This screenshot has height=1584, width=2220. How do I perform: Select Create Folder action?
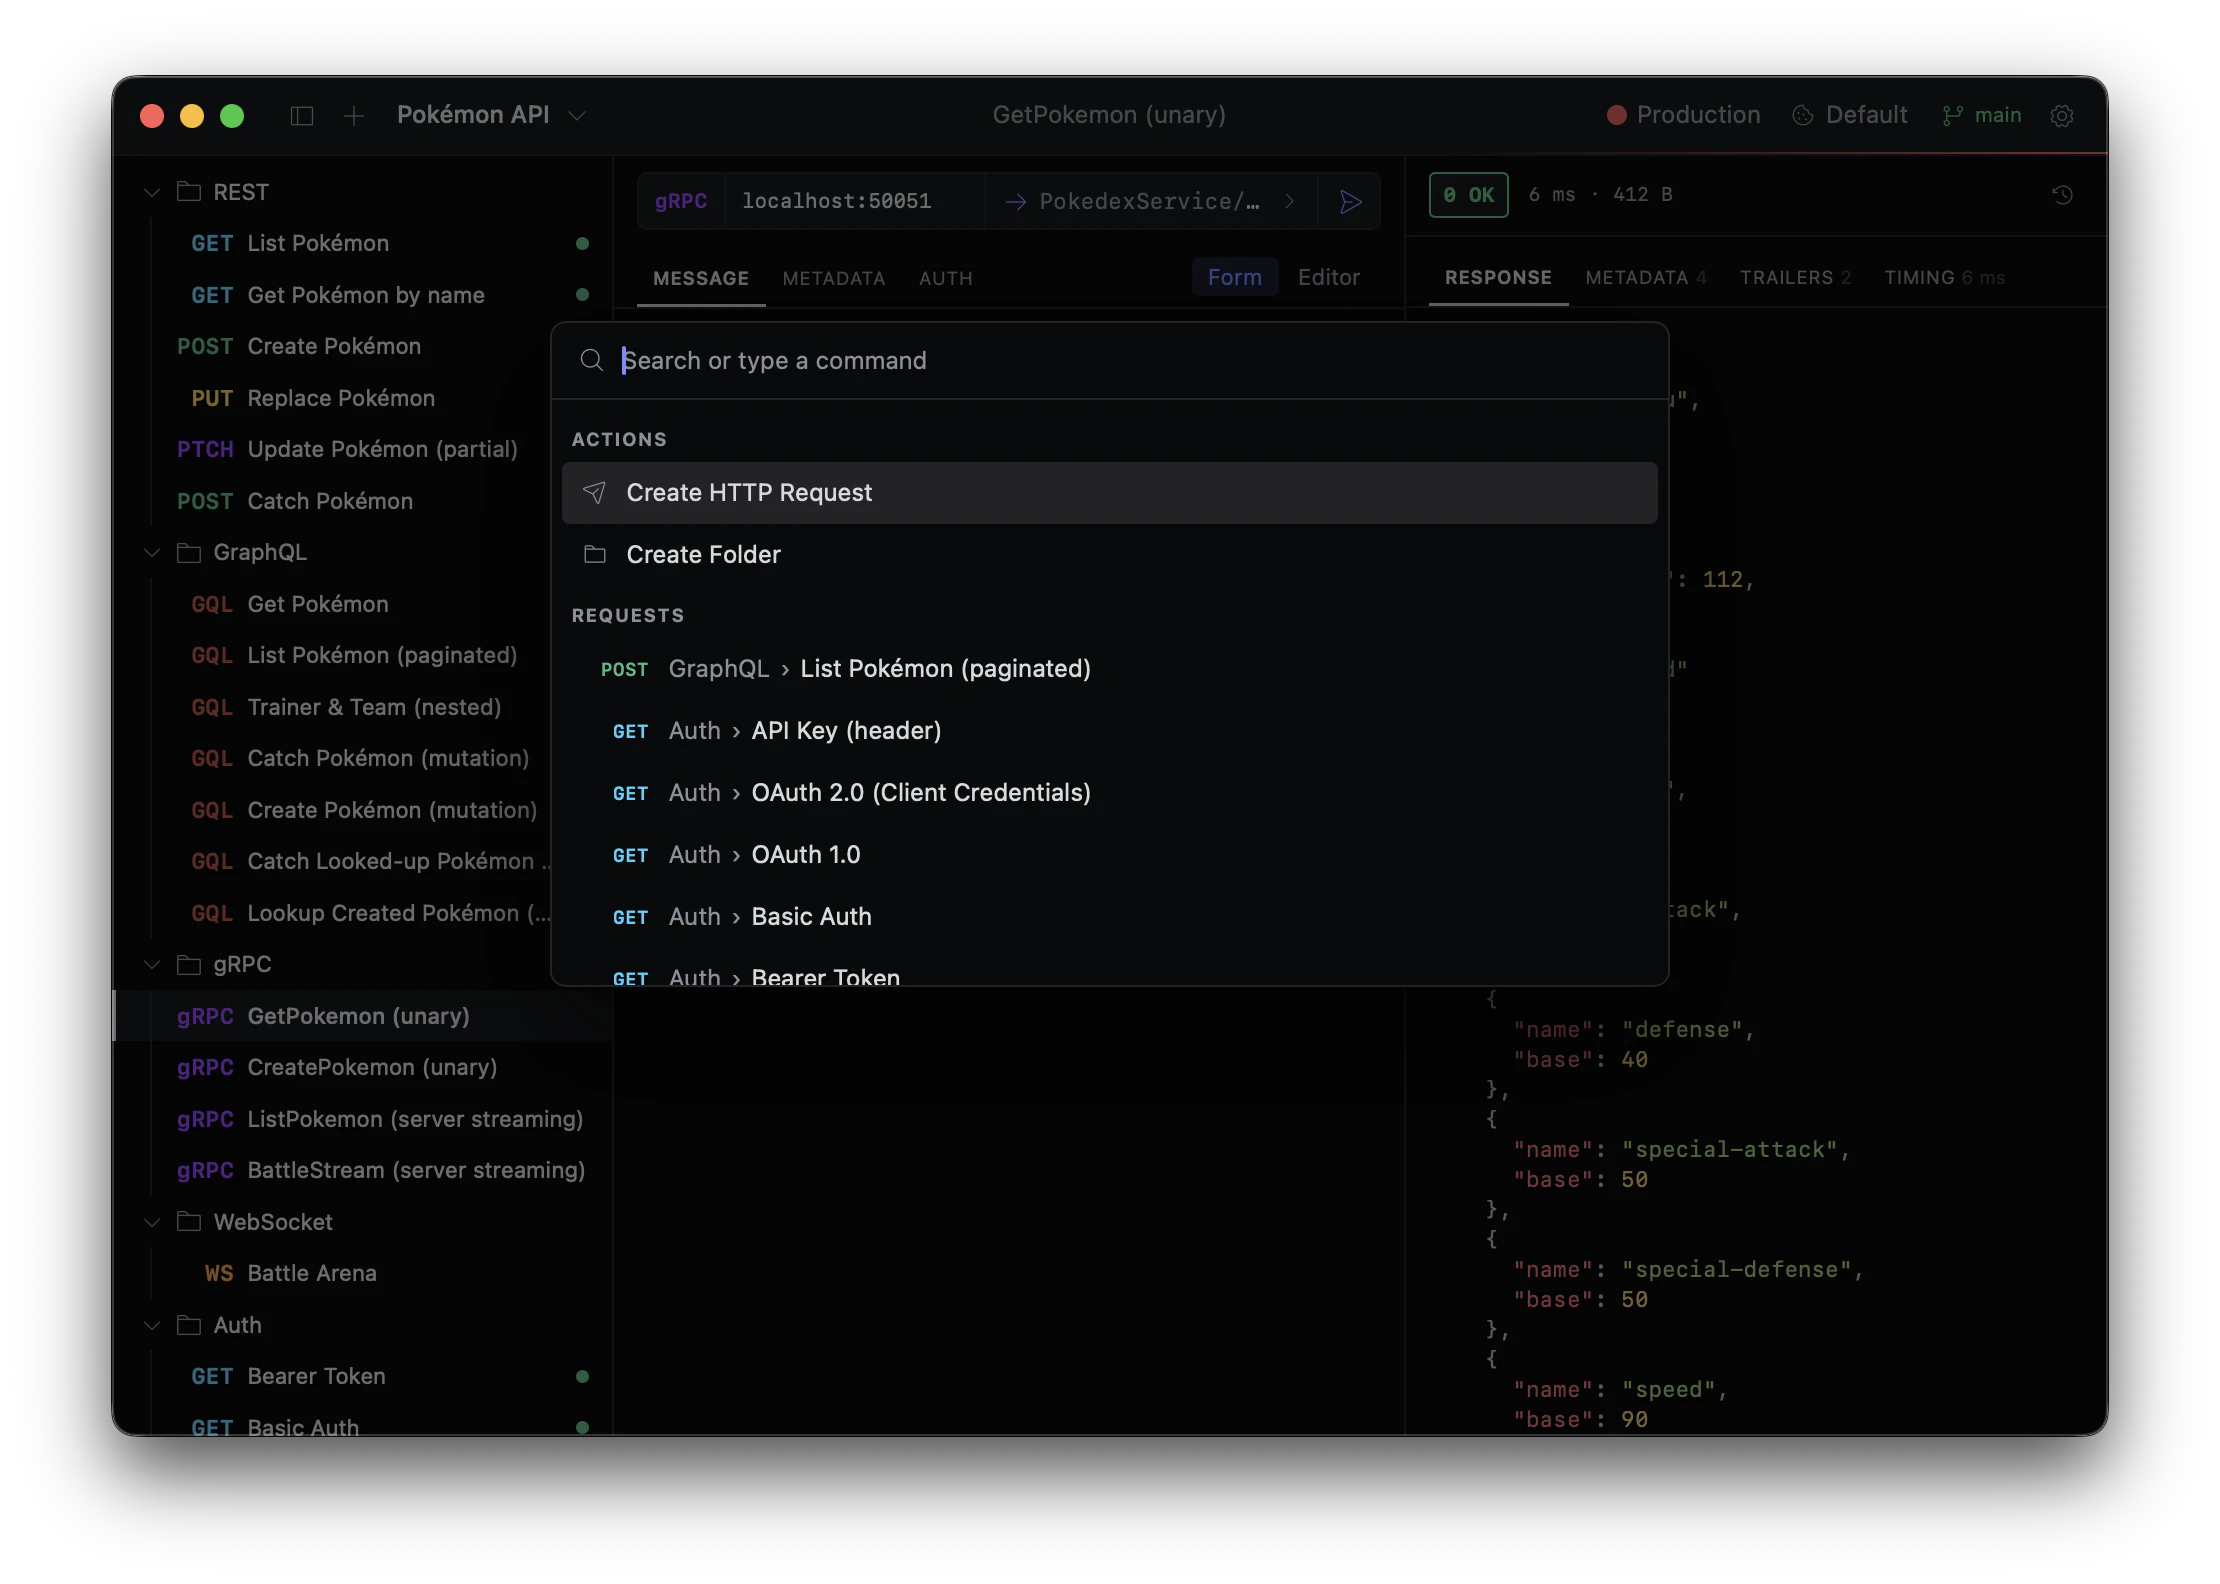tap(1109, 554)
